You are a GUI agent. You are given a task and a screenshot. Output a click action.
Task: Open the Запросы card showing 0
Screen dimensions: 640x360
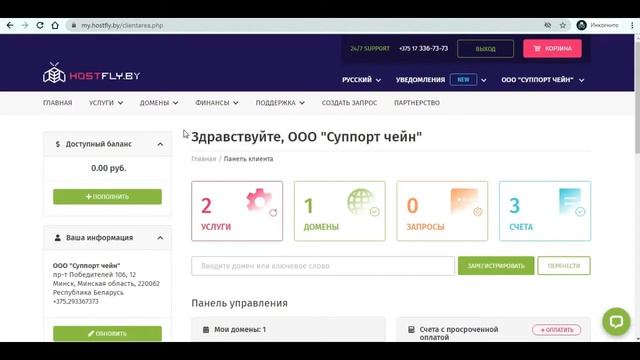[x=442, y=211]
